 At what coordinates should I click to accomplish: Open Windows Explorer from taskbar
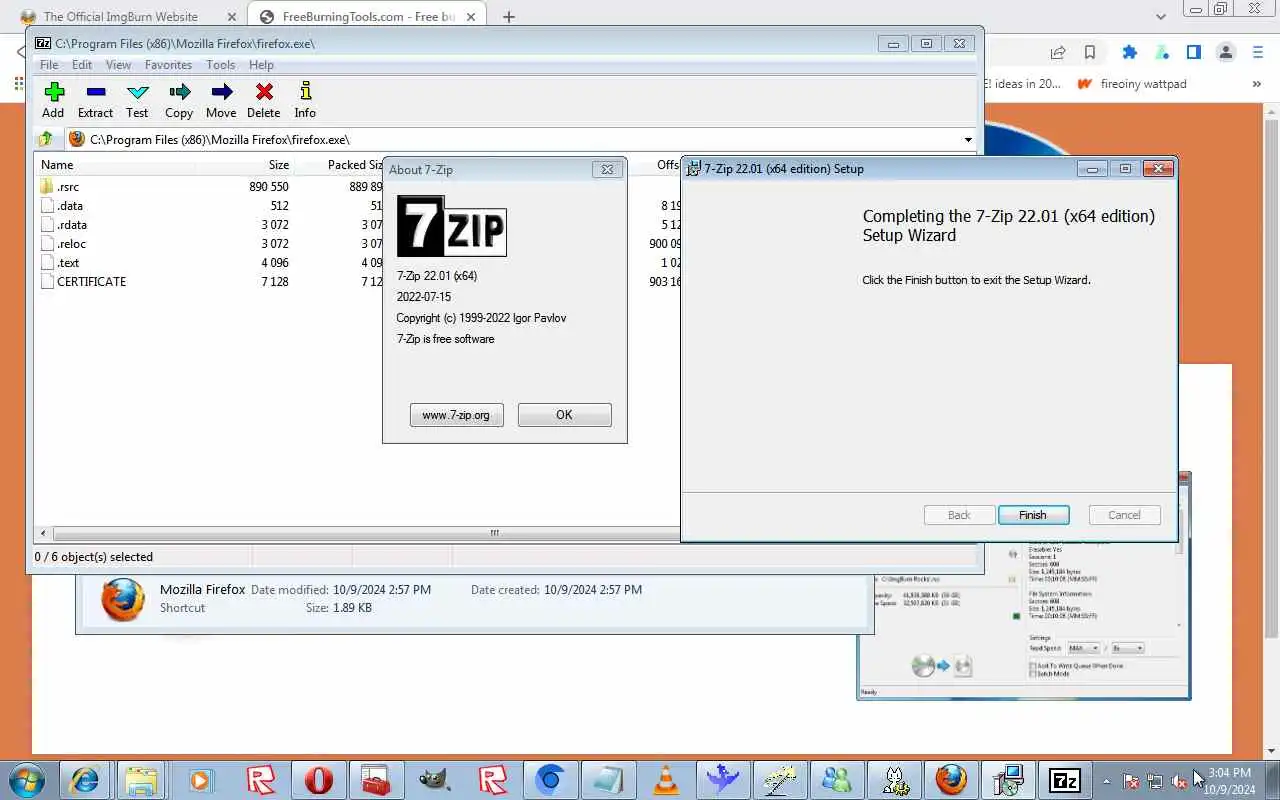tap(142, 780)
